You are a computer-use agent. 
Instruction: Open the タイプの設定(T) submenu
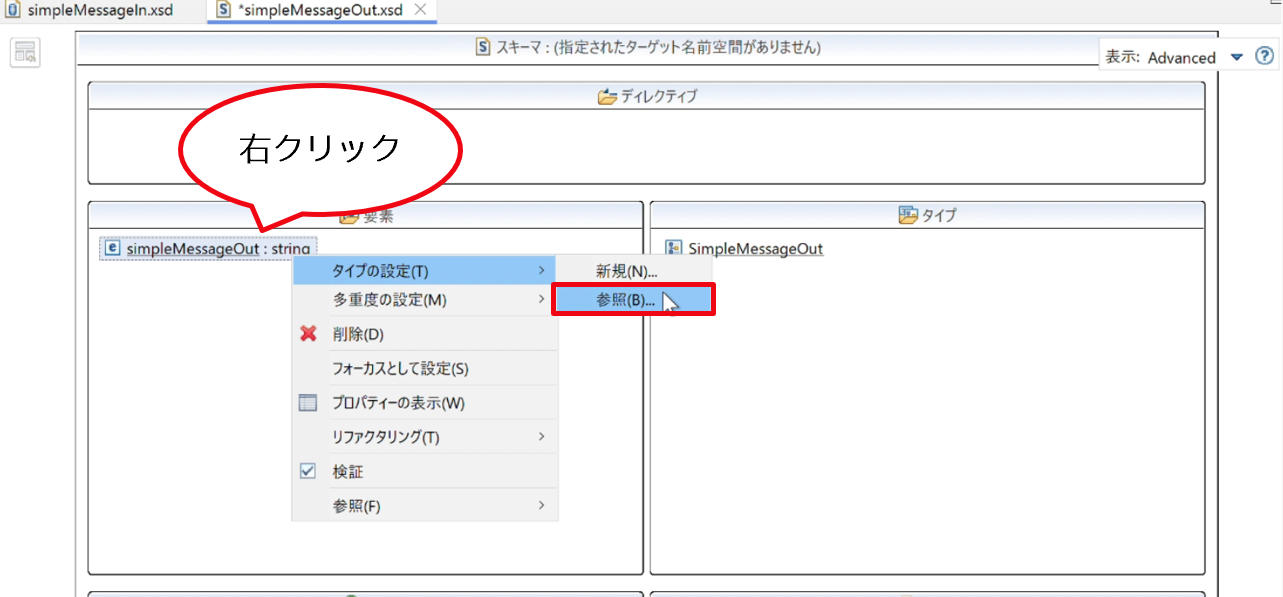[424, 271]
